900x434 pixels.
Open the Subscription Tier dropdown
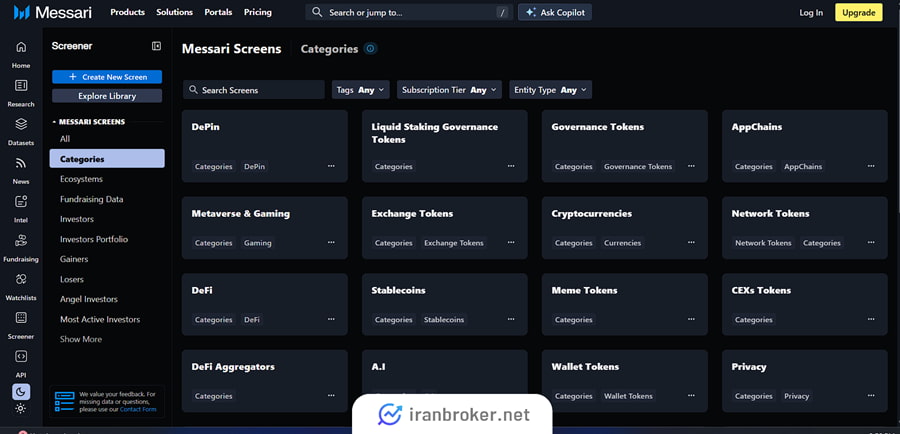pyautogui.click(x=449, y=90)
